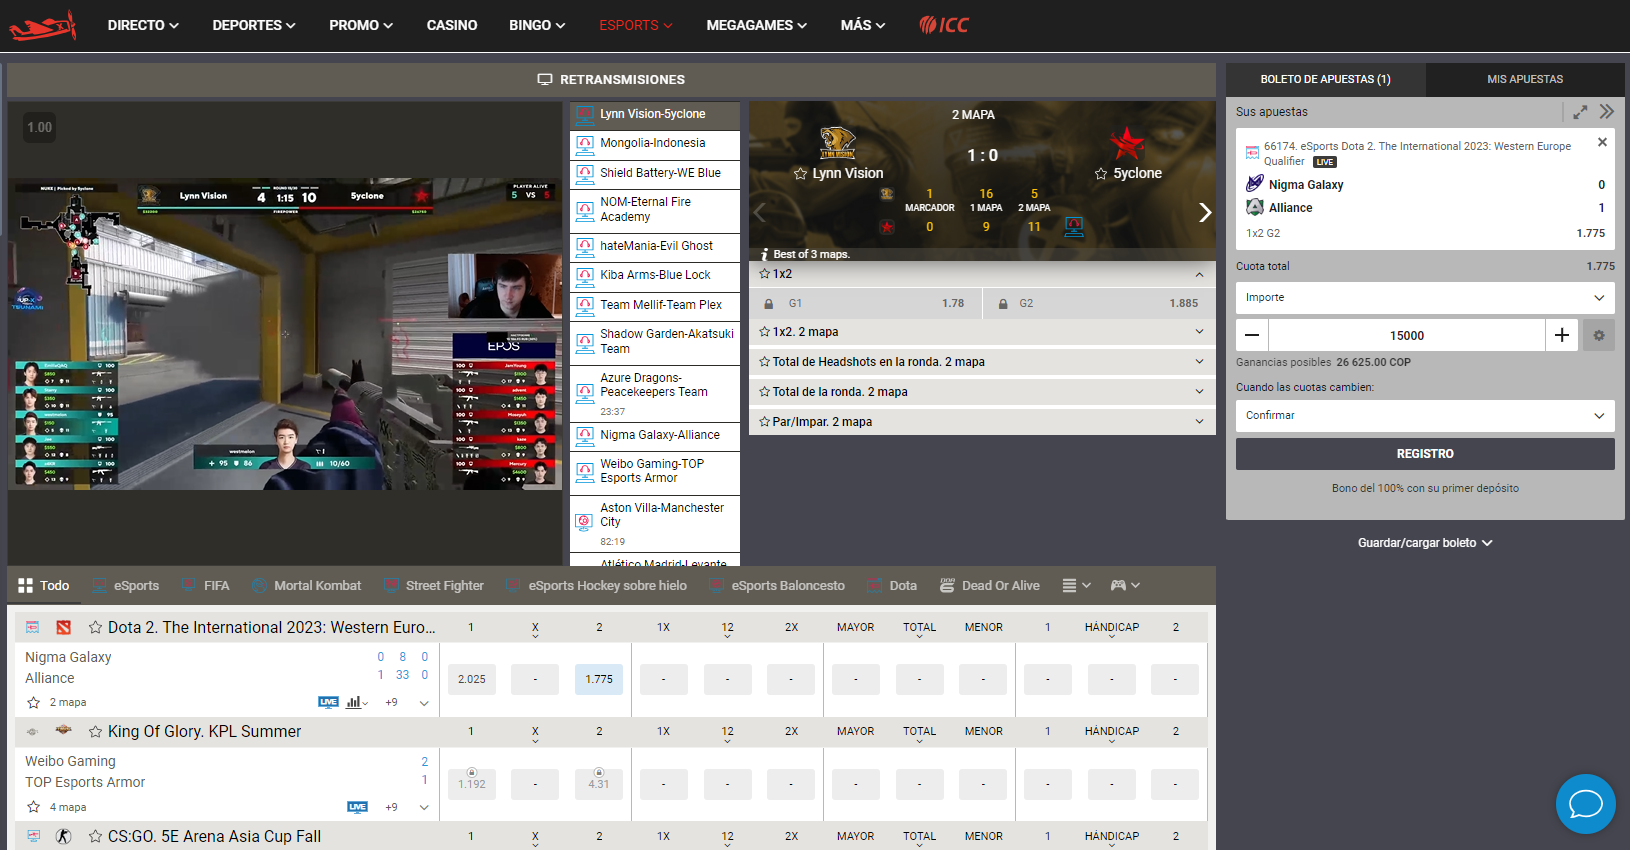Edit the stake amount field 15000

[1407, 335]
